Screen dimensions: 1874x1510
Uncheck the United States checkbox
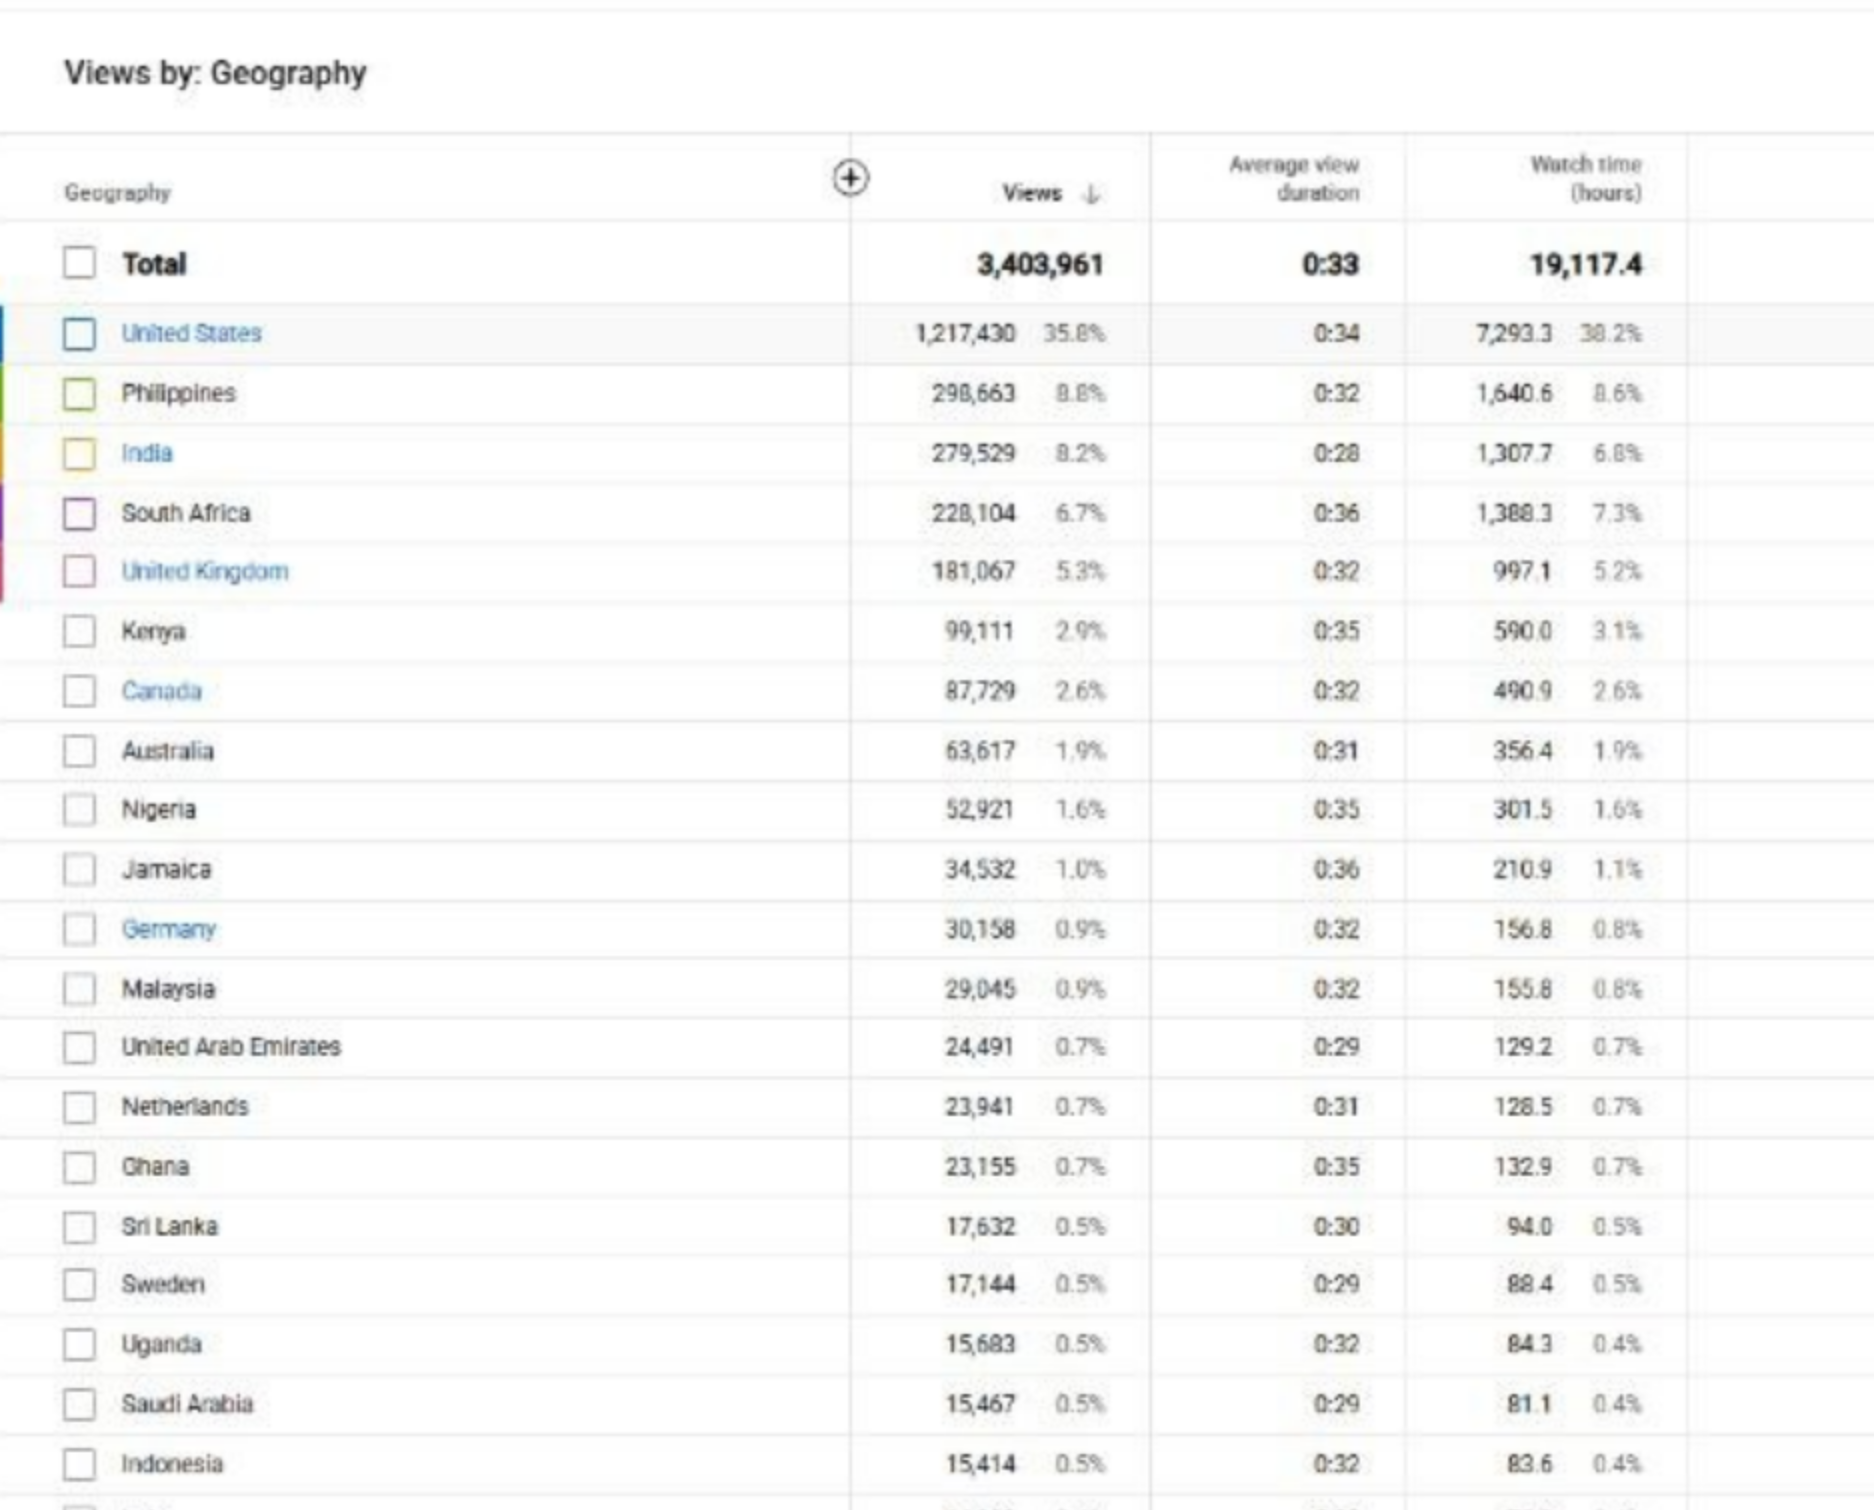tap(79, 333)
